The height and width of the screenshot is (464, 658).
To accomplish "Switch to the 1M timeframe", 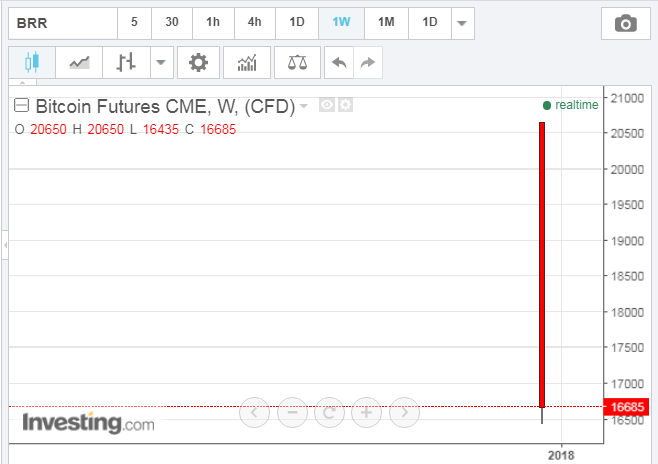I will click(386, 22).
